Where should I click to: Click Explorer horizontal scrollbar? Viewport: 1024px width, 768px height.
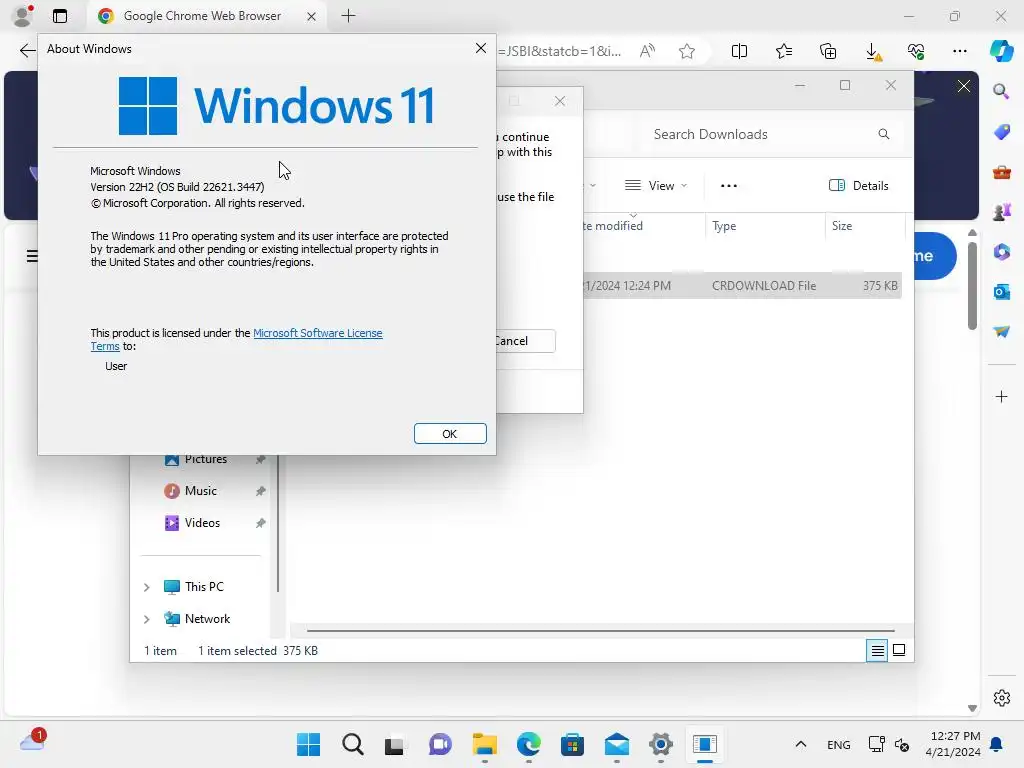[x=600, y=631]
